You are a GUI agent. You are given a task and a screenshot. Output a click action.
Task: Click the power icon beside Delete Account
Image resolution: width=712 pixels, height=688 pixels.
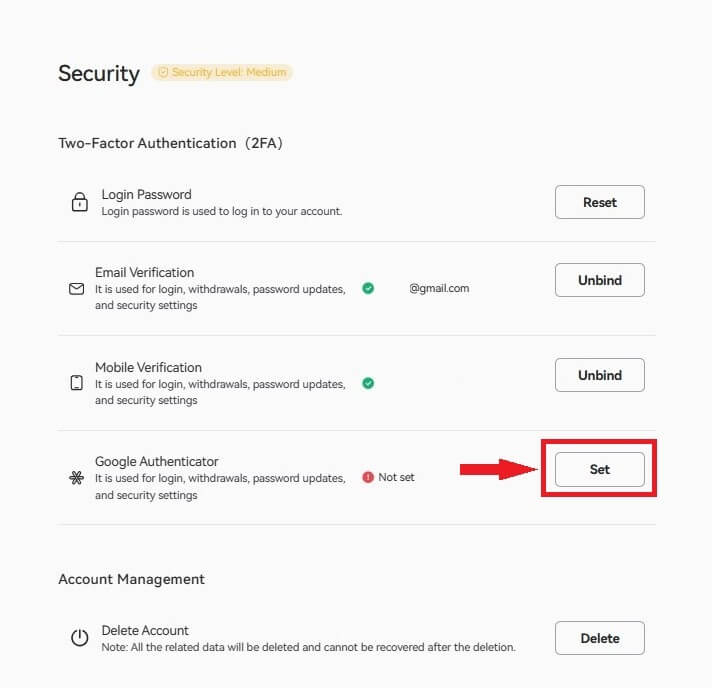[x=79, y=638]
